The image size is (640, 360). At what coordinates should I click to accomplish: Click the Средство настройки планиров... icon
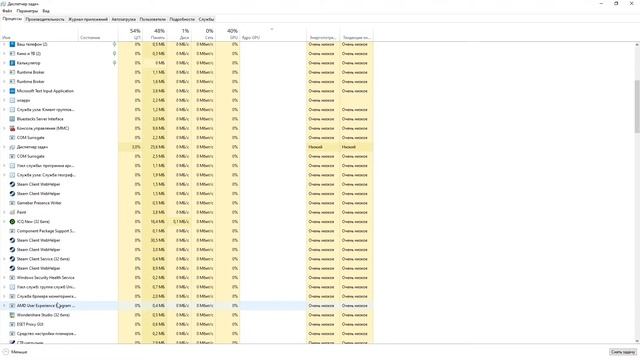pos(12,333)
